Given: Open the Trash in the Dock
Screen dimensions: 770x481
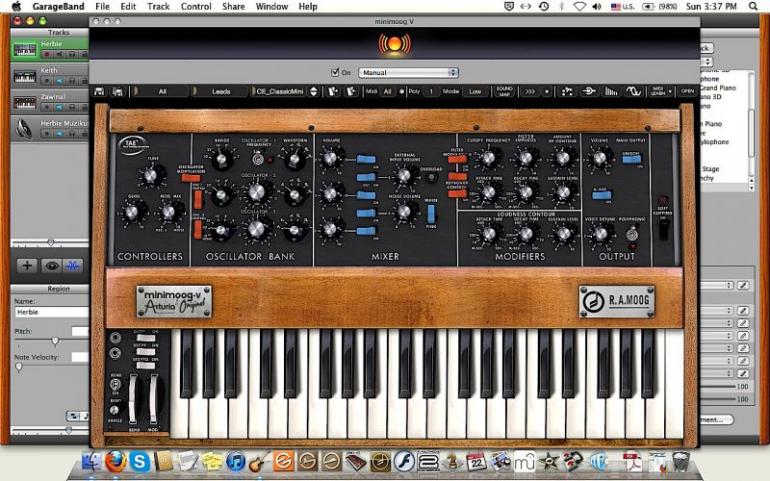Looking at the screenshot, I should click(681, 462).
